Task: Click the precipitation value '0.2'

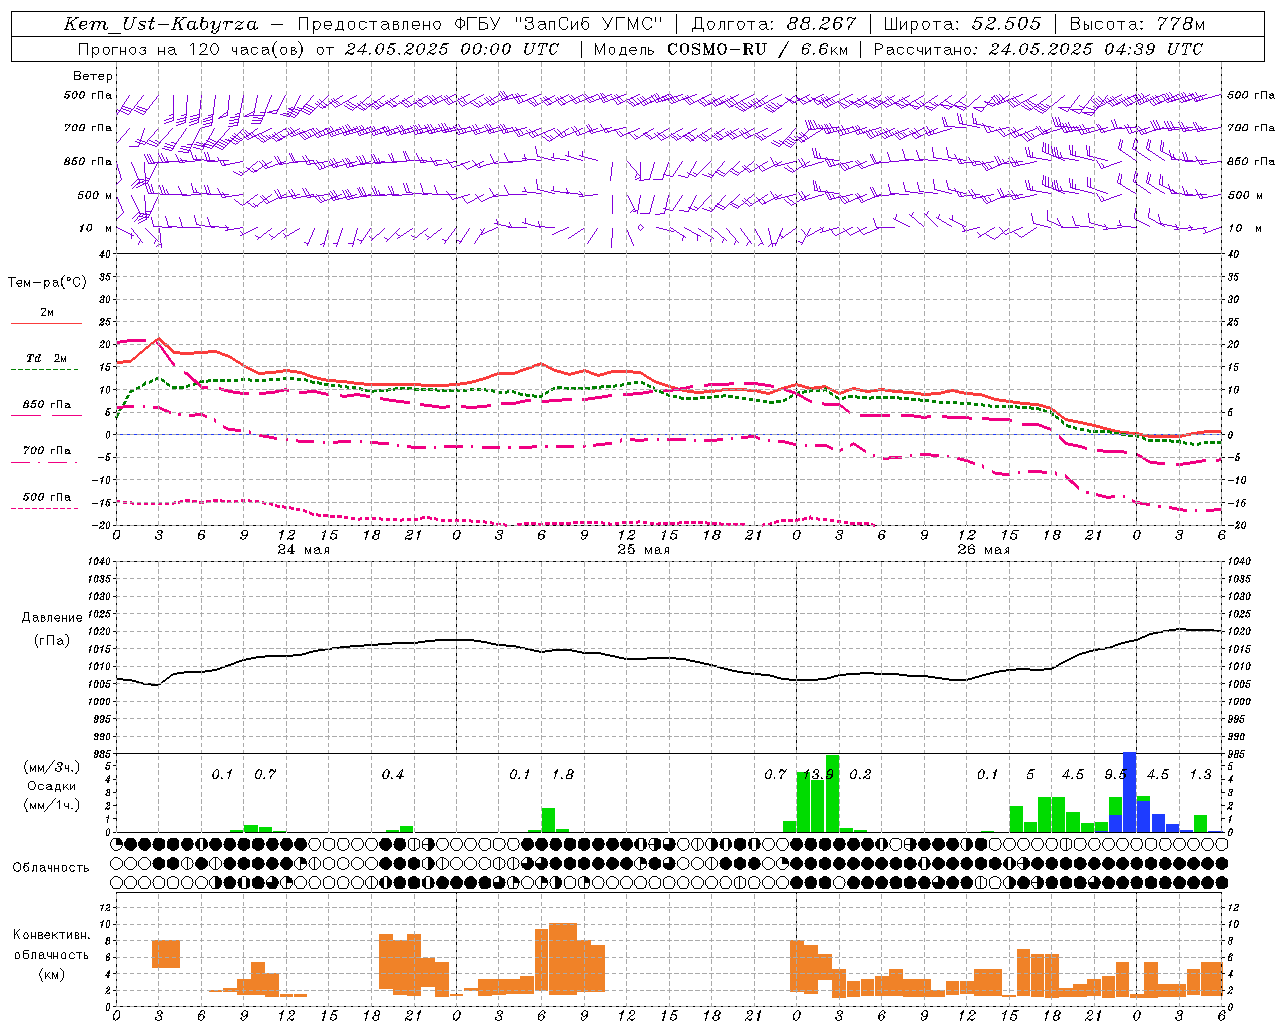Action: pyautogui.click(x=860, y=775)
